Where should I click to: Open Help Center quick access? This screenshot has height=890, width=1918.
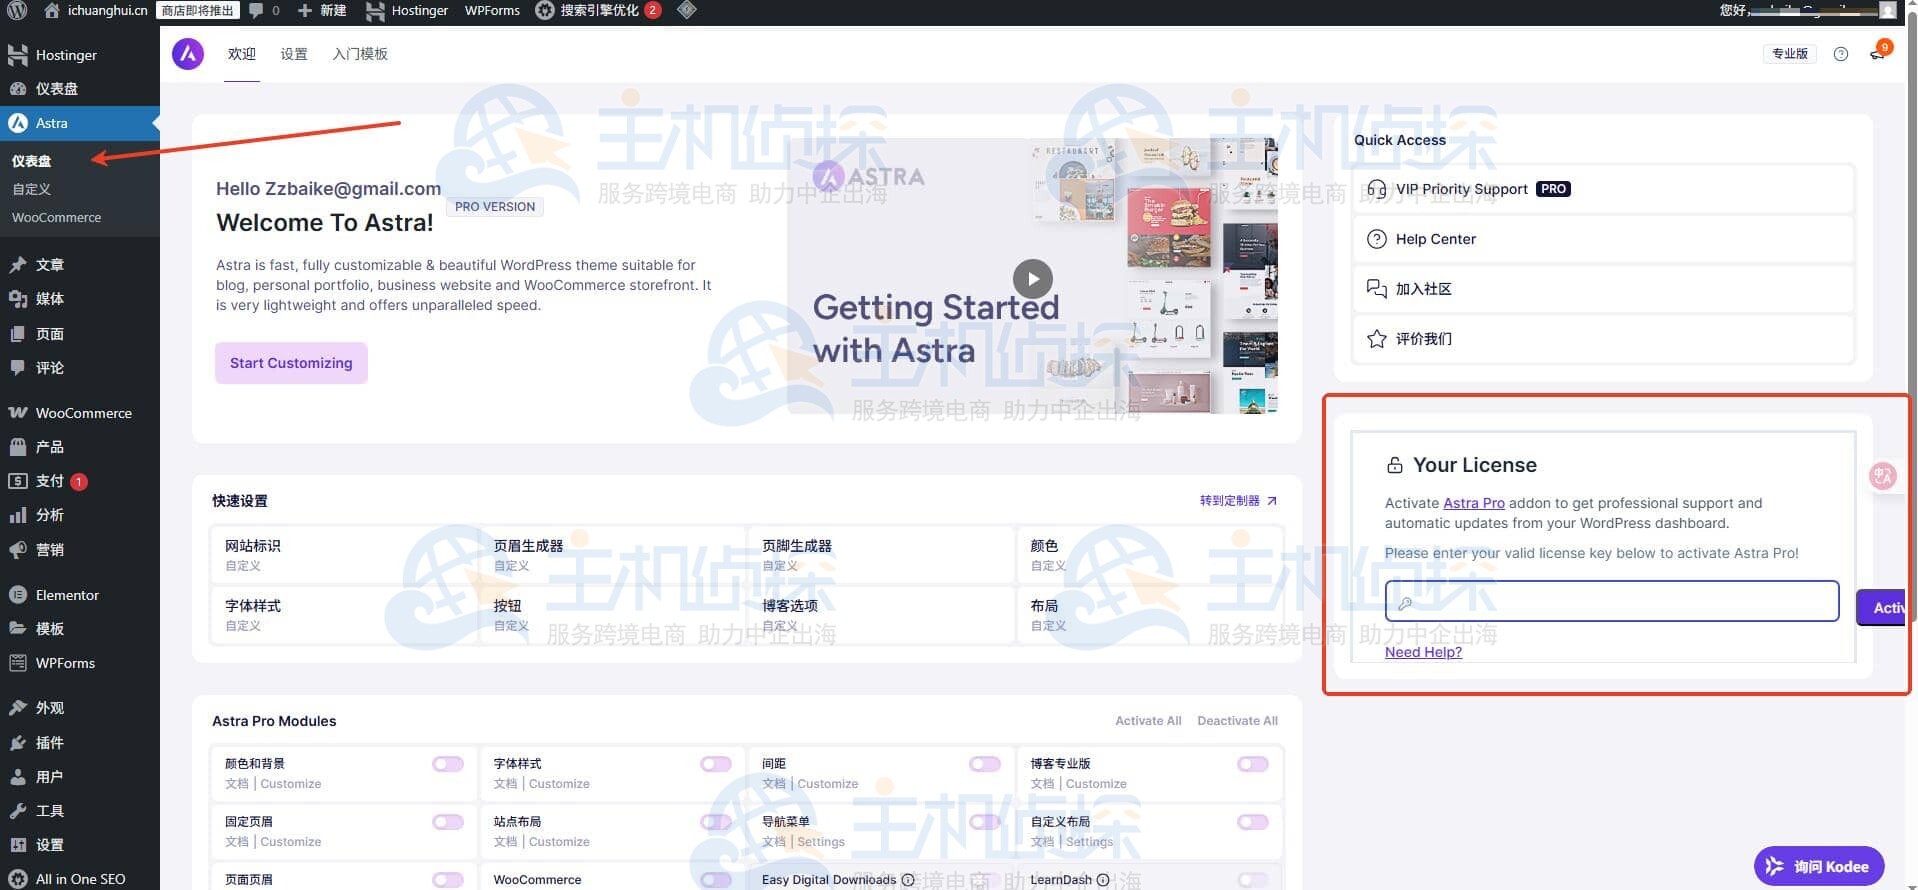[x=1603, y=239]
